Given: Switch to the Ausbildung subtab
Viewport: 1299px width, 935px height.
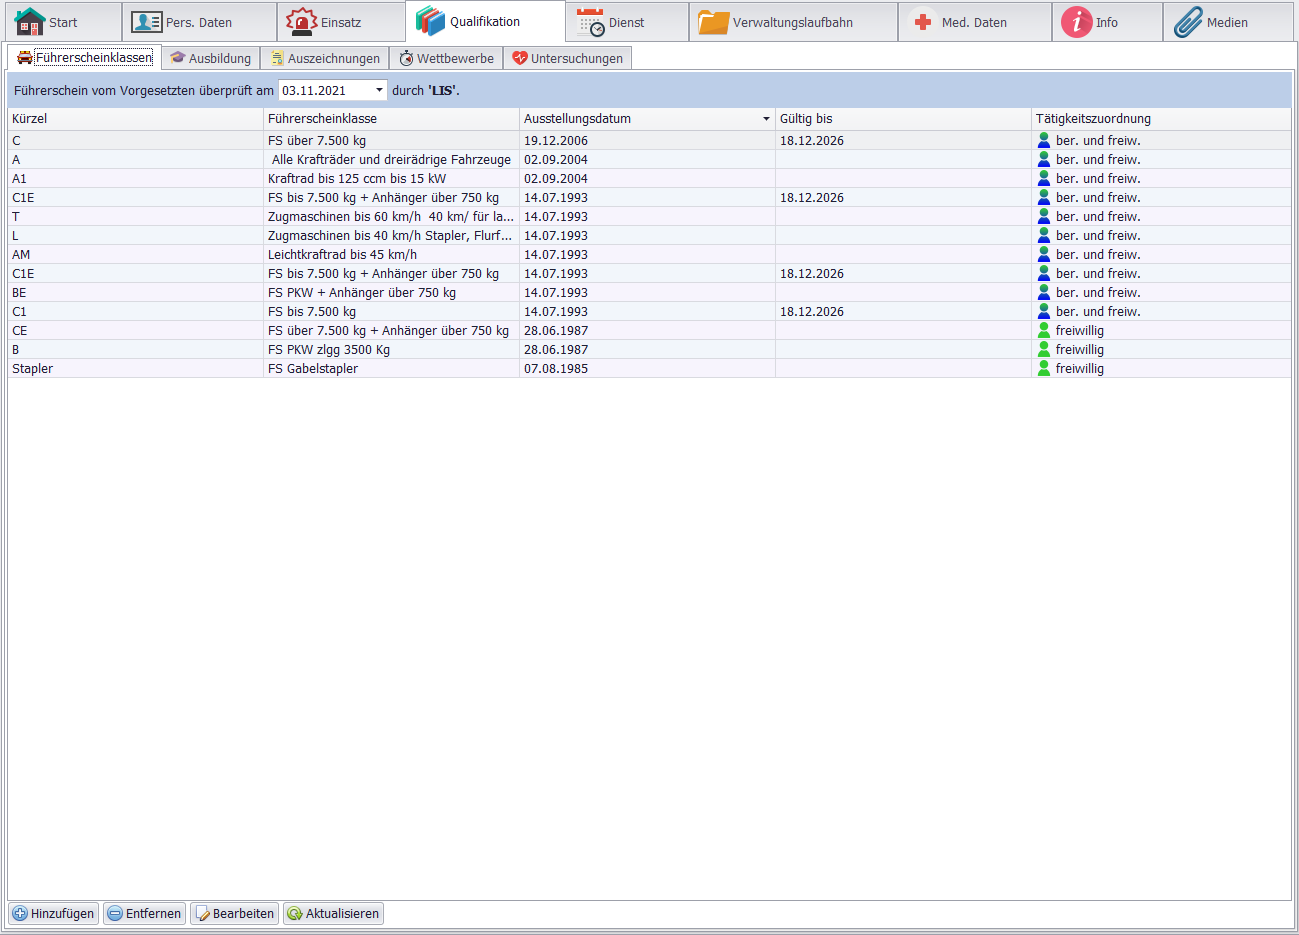Looking at the screenshot, I should 211,58.
